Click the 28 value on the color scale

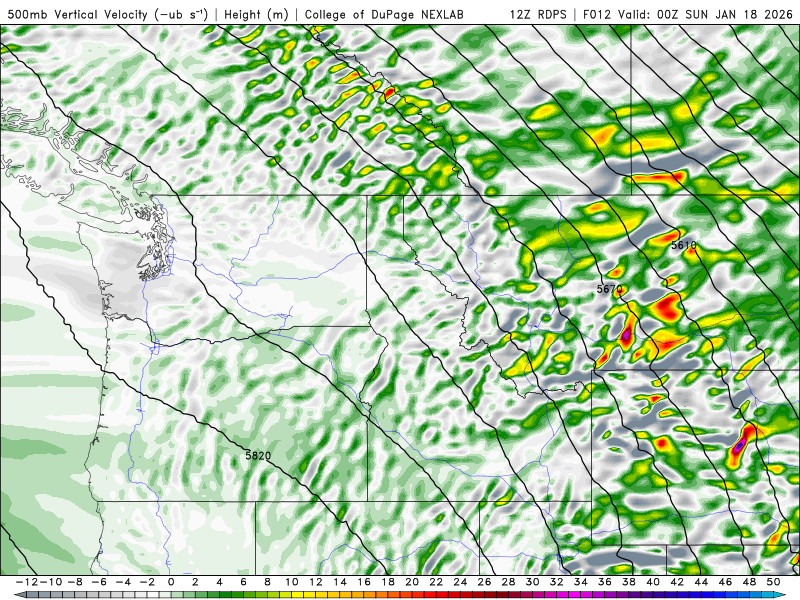(x=509, y=582)
